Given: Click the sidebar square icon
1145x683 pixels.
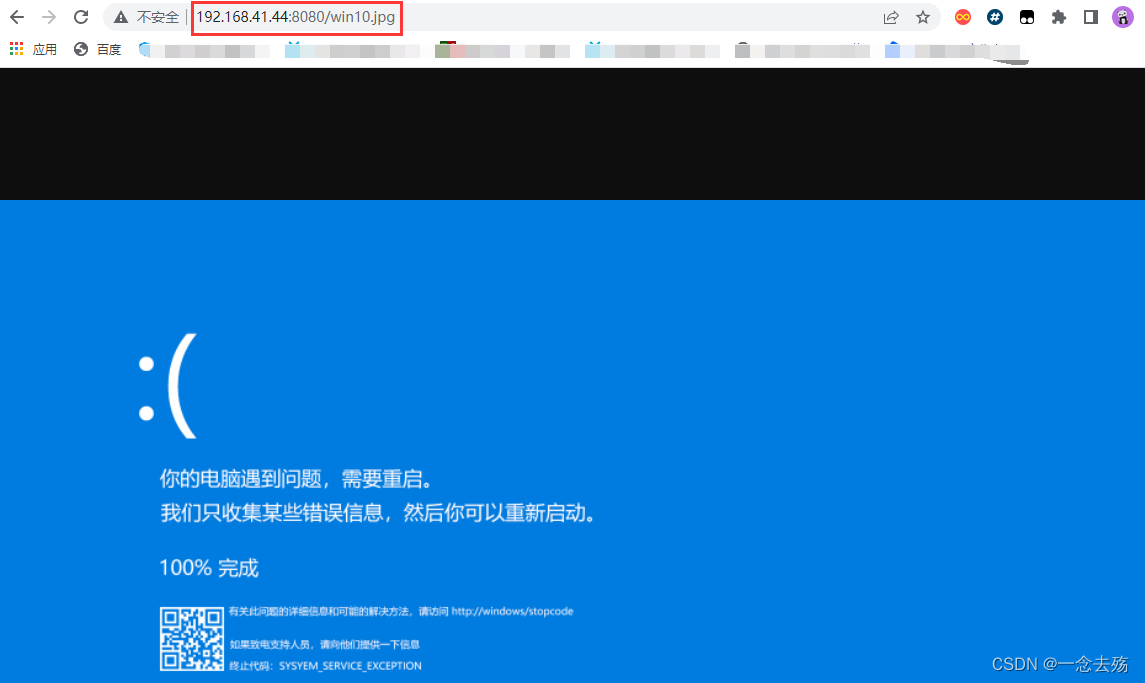Looking at the screenshot, I should coord(1090,17).
